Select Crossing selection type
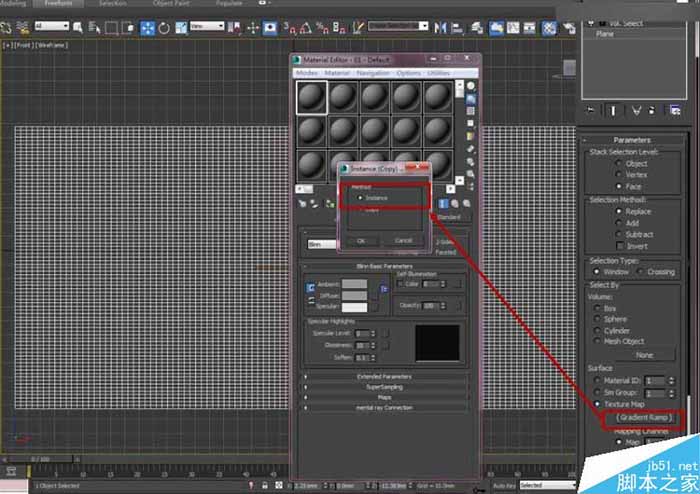This screenshot has height=494, width=700. click(640, 271)
